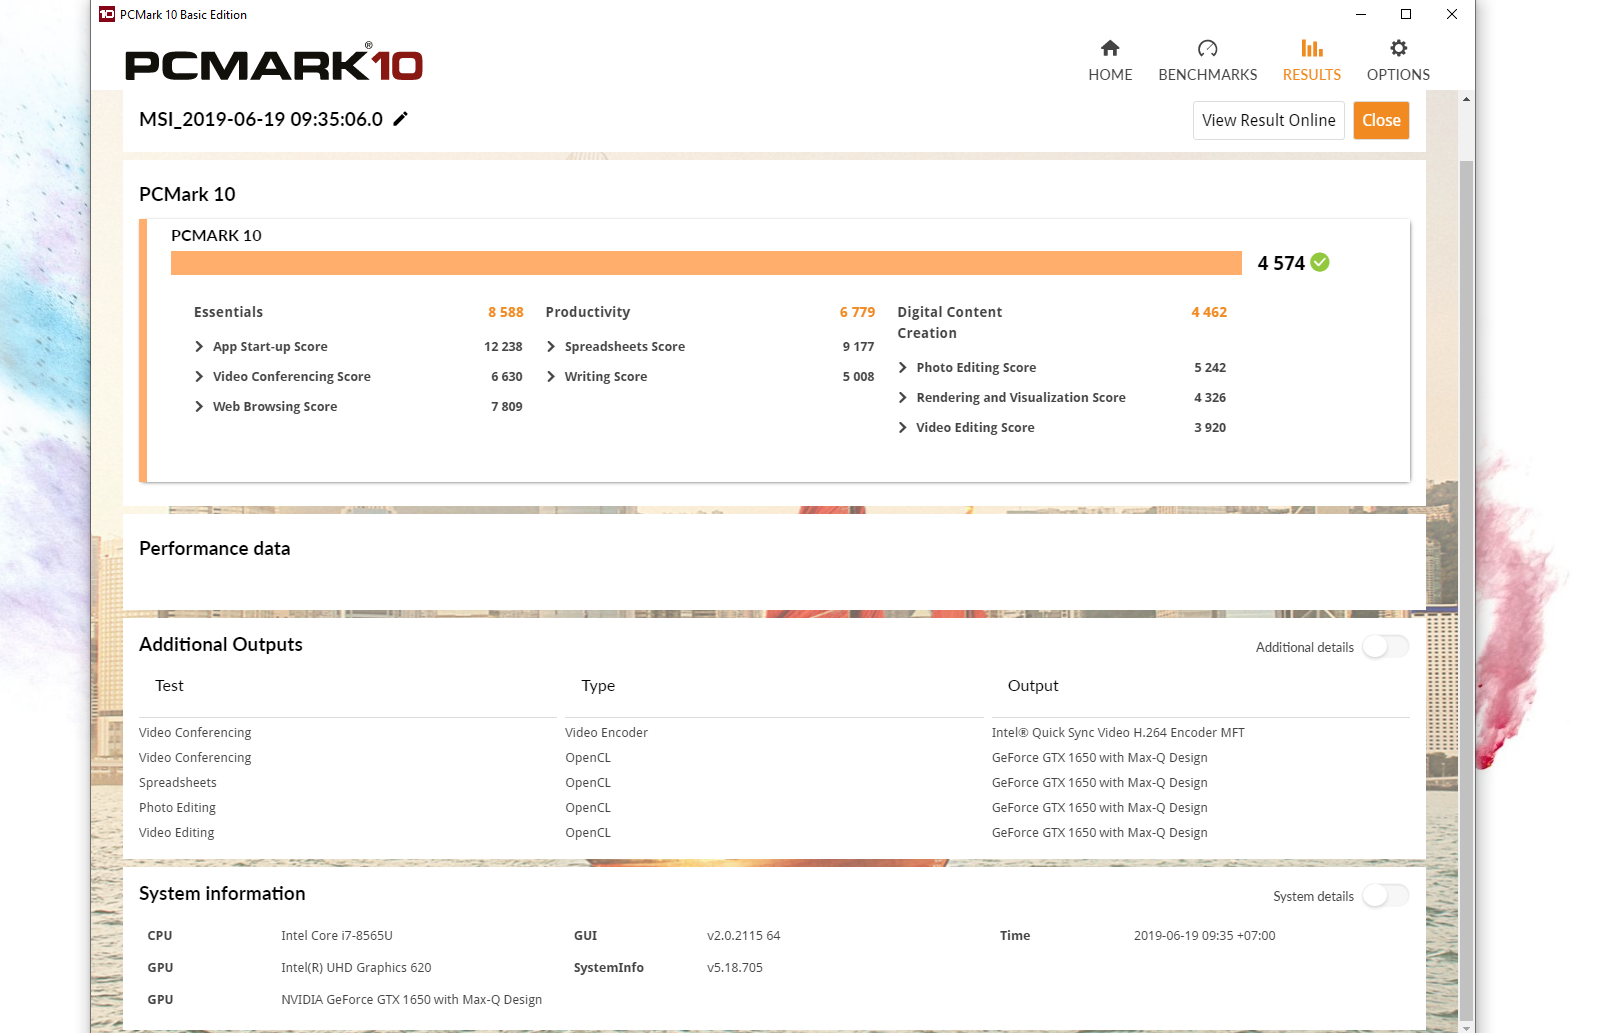The width and height of the screenshot is (1614, 1033).
Task: Click the Home house icon
Action: [1110, 48]
